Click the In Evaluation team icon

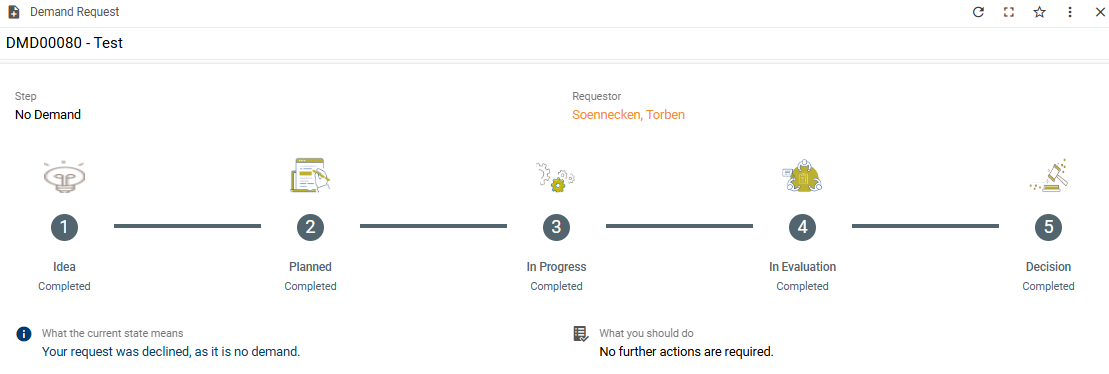[803, 176]
